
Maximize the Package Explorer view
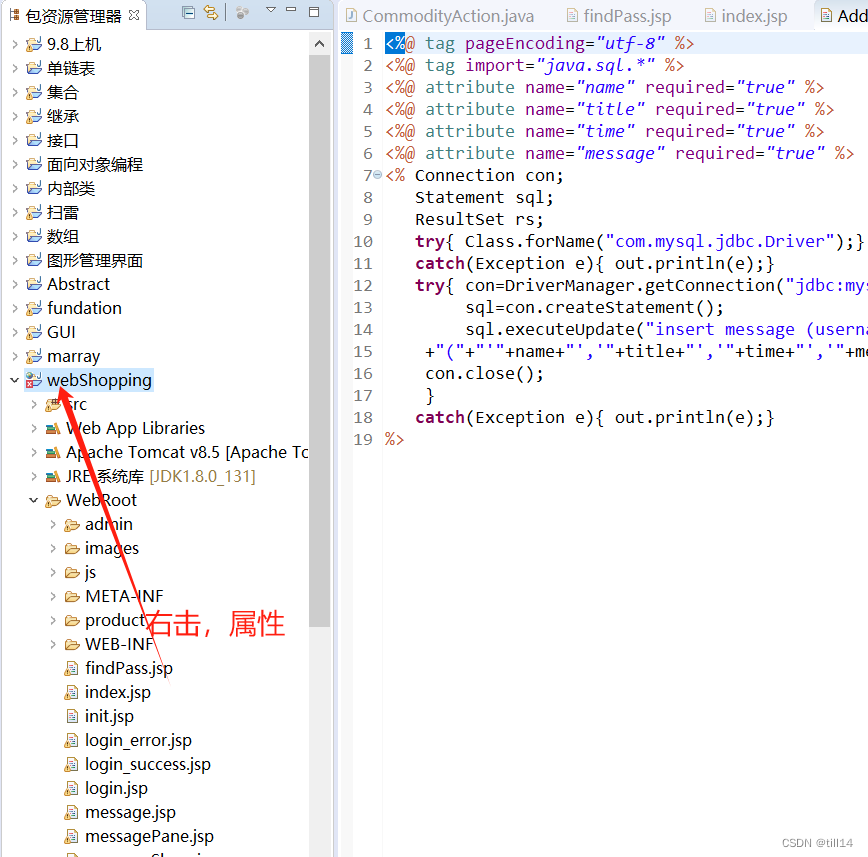[314, 10]
